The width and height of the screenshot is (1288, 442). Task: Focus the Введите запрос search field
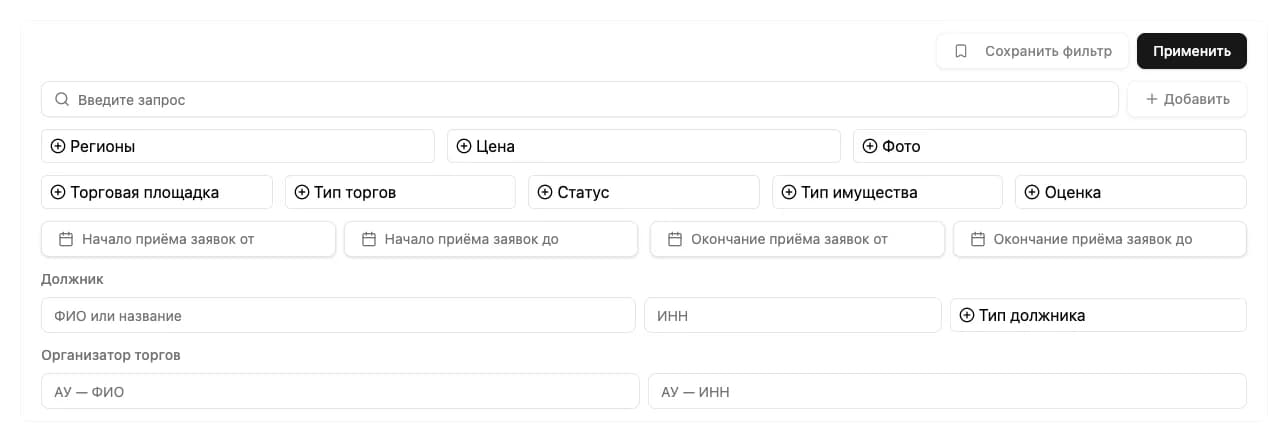580,99
